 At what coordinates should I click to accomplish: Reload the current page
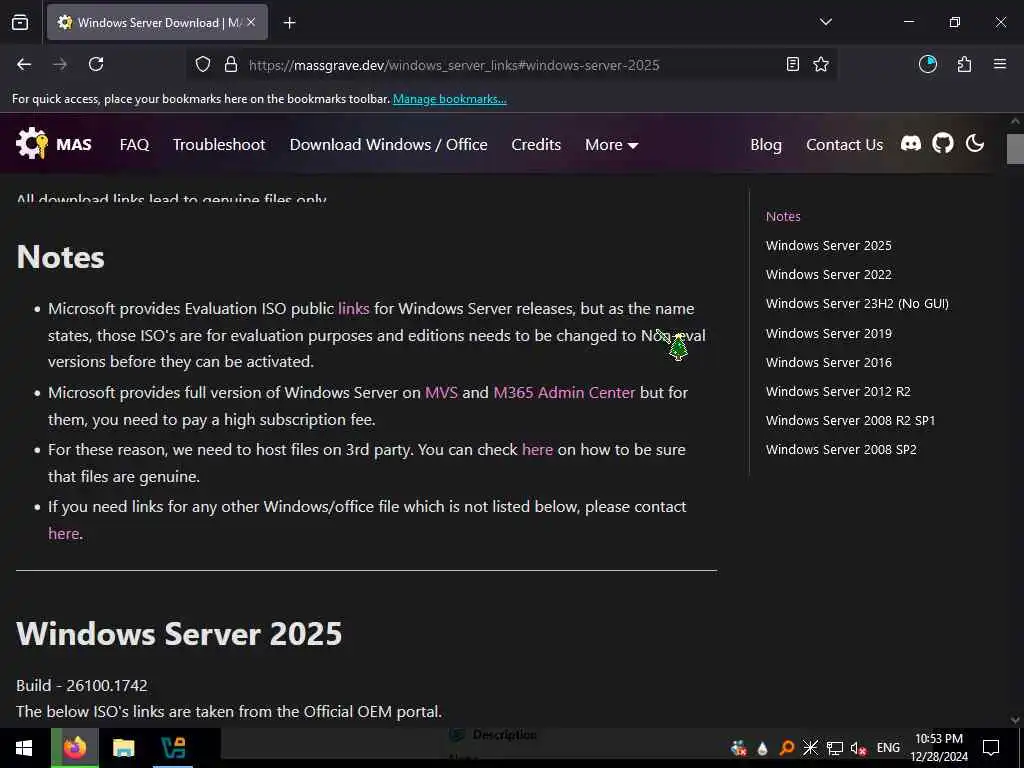[96, 64]
